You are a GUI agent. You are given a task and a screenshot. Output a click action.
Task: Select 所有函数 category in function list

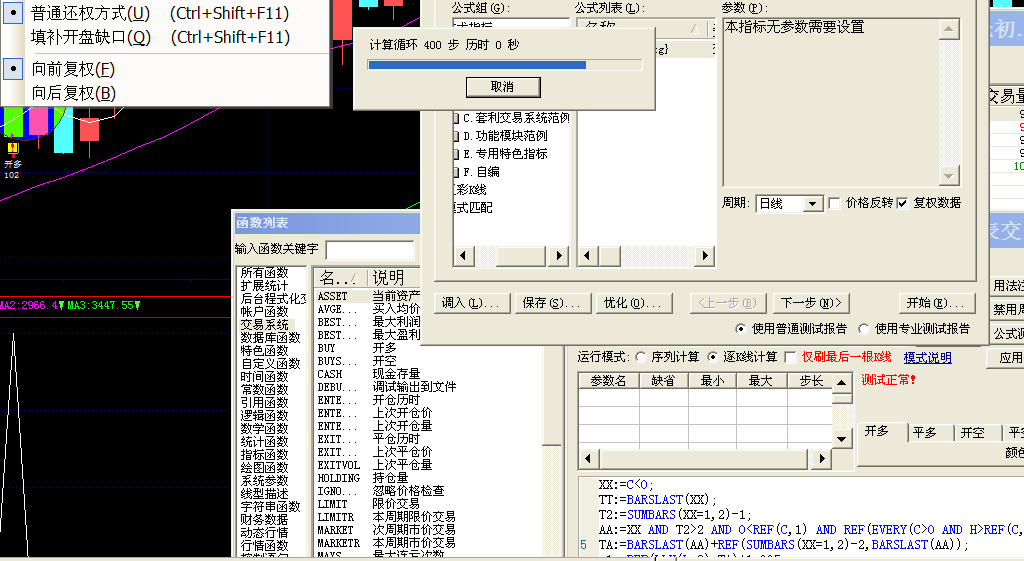pos(264,273)
